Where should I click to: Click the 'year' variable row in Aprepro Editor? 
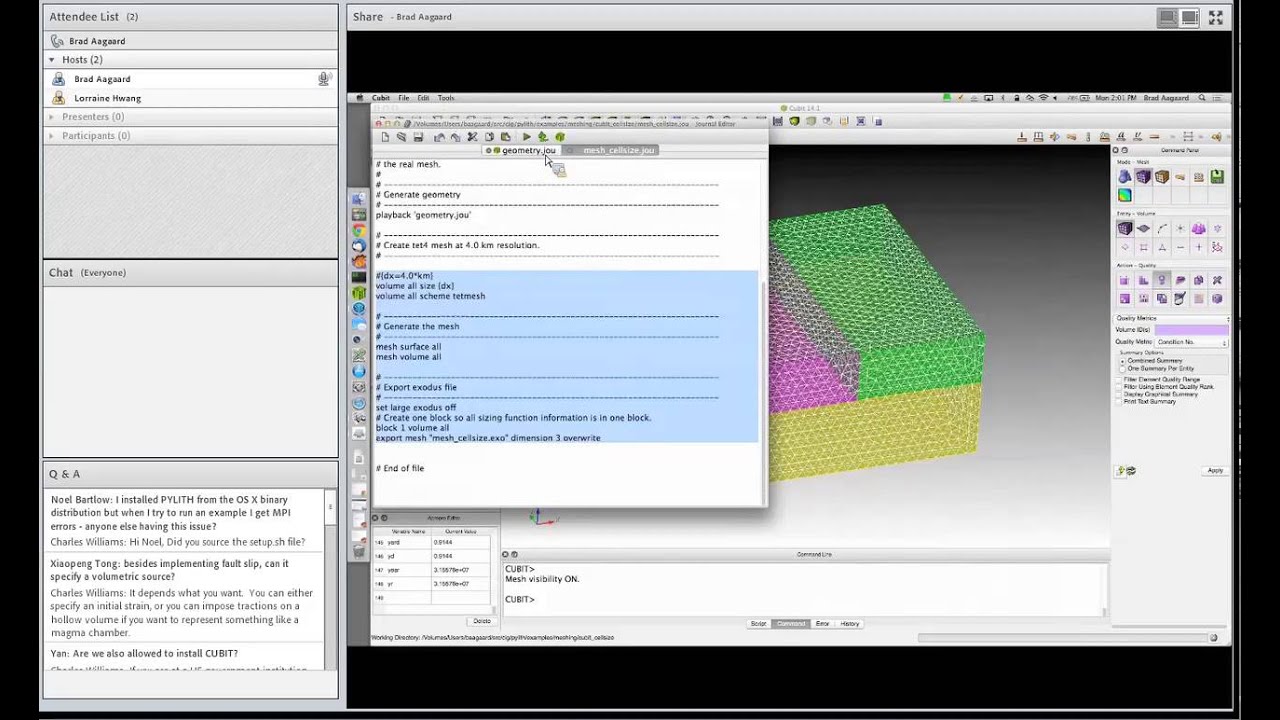tap(433, 570)
